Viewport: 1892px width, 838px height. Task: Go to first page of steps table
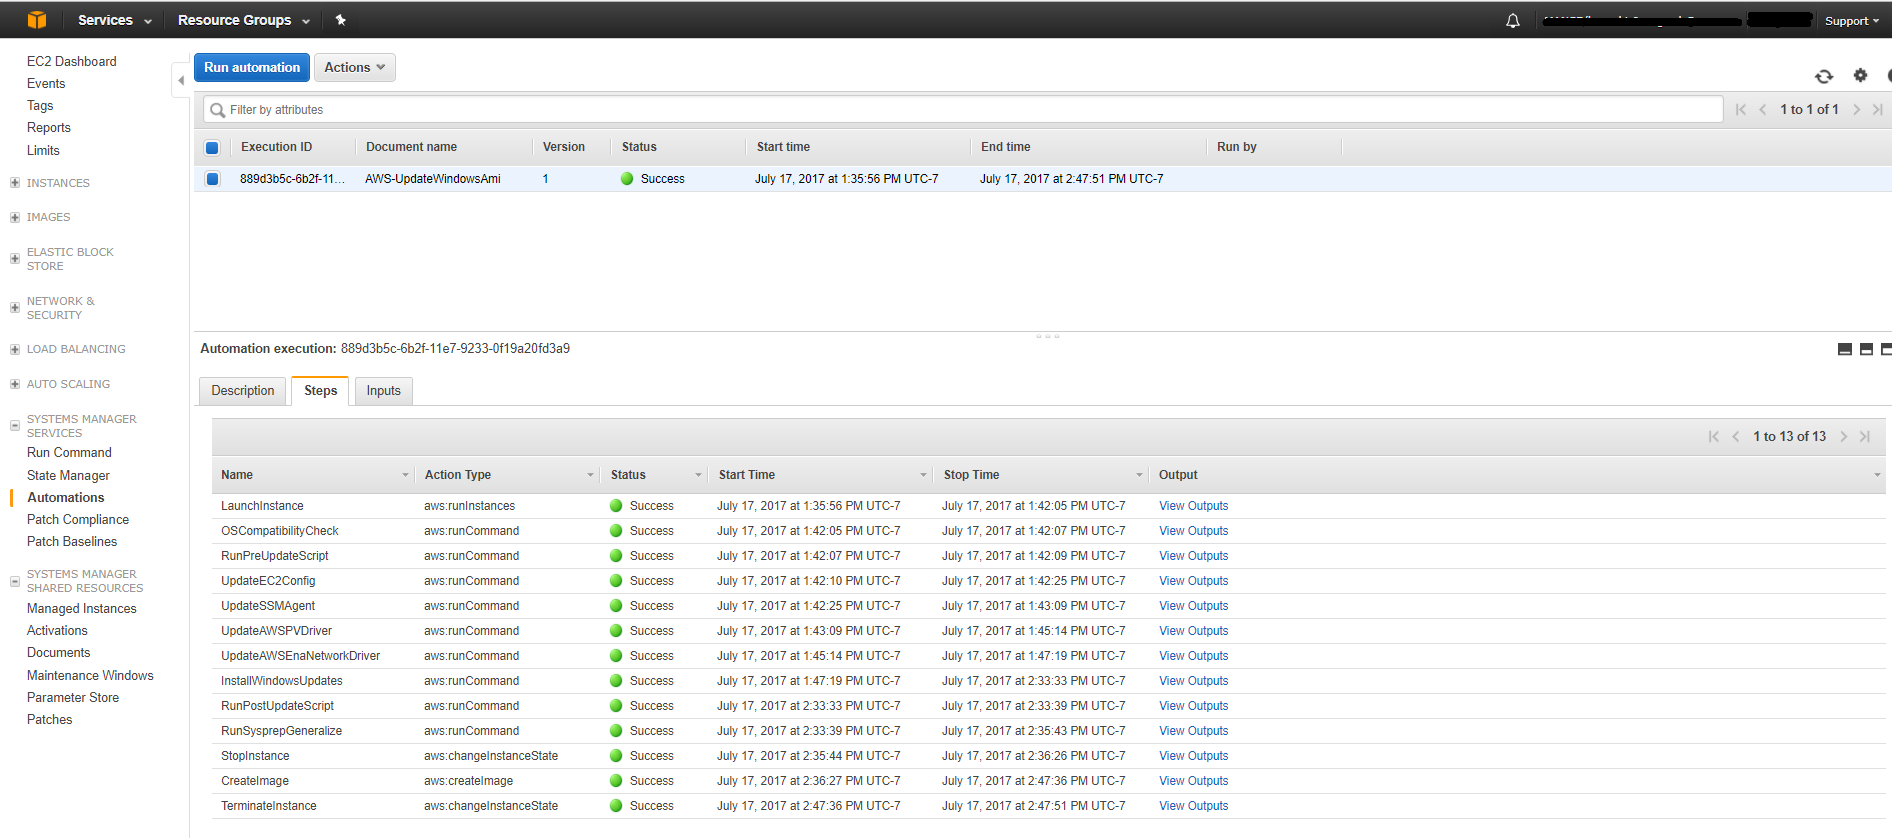click(x=1714, y=436)
